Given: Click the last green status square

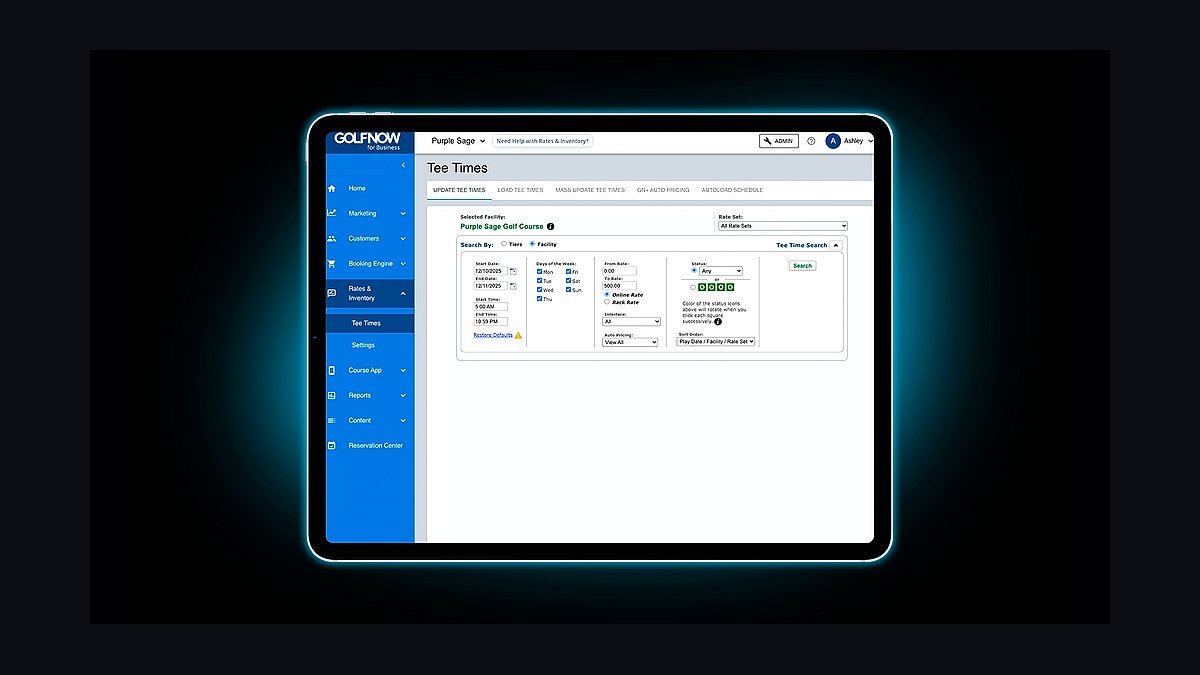Looking at the screenshot, I should [x=730, y=287].
